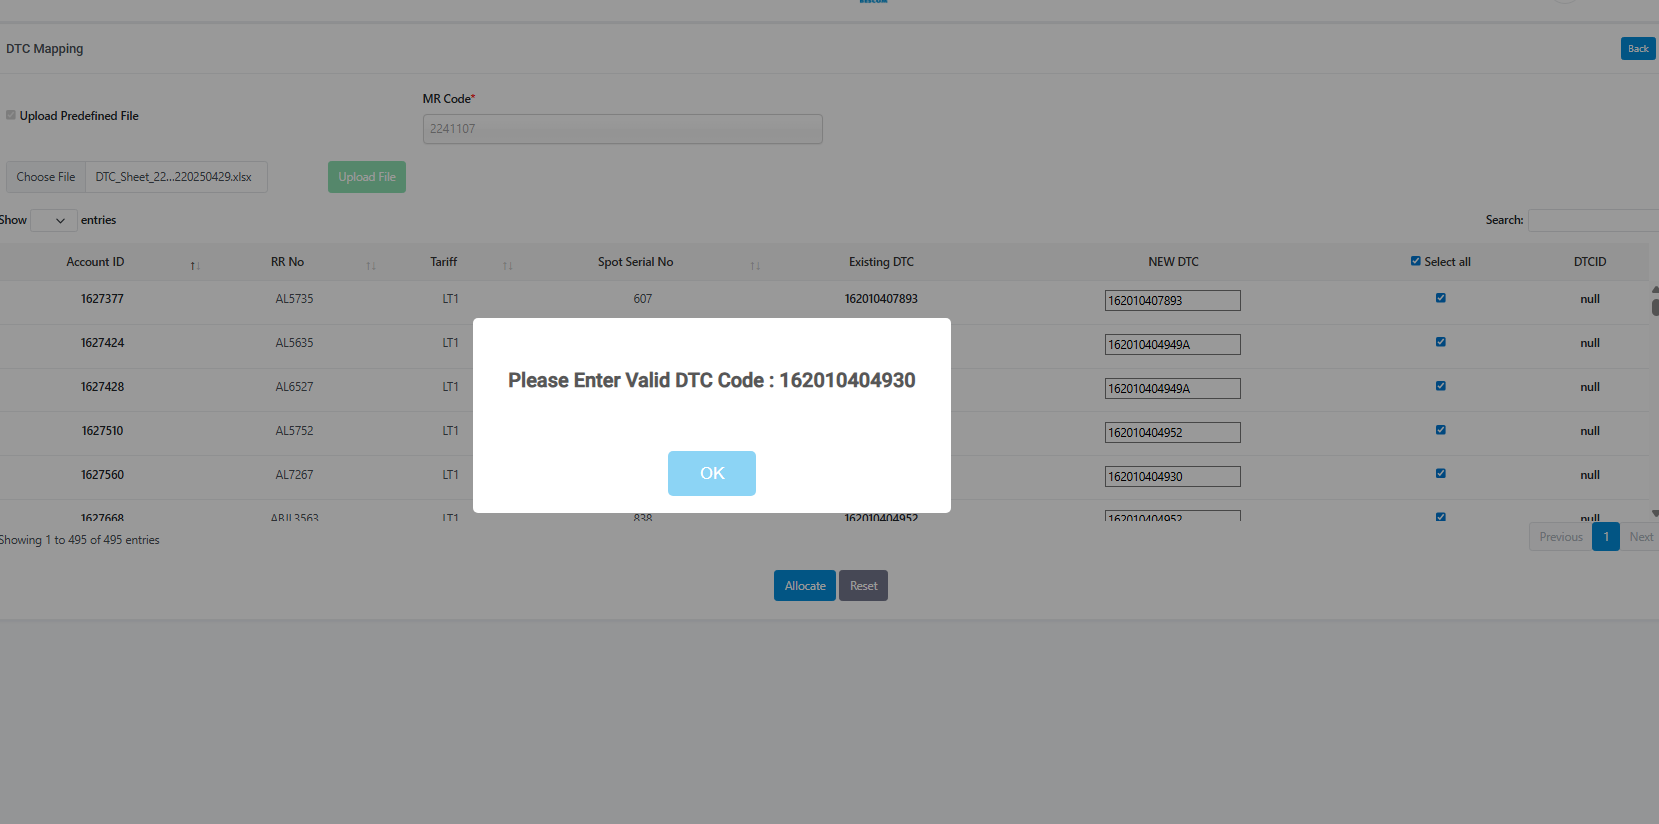
Task: Click the selected file name DTC_Sheet xlsx
Action: 174,177
